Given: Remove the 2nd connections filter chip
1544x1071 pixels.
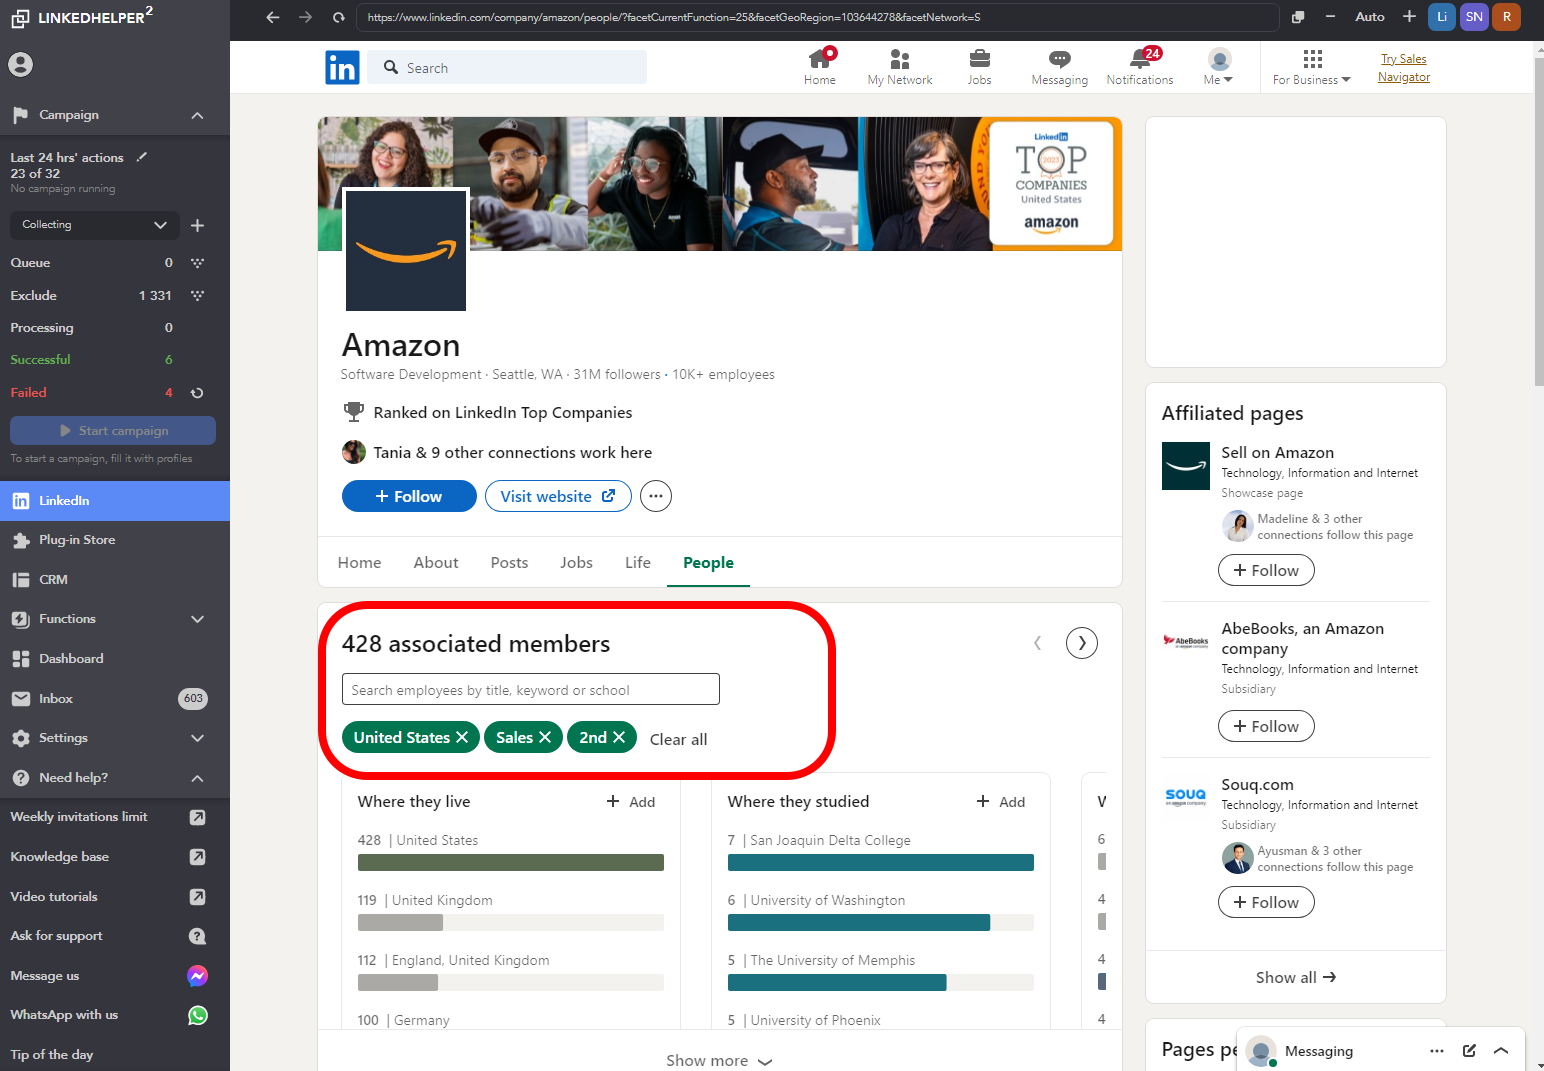Looking at the screenshot, I should (619, 737).
